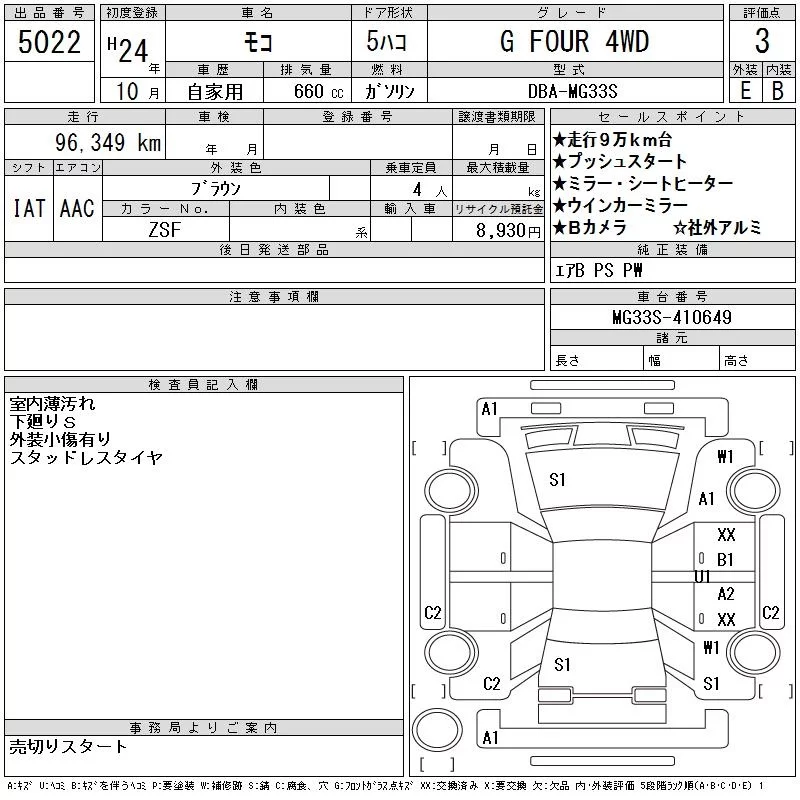Select the sales point ★ミラー・シートヒーター

click(643, 183)
